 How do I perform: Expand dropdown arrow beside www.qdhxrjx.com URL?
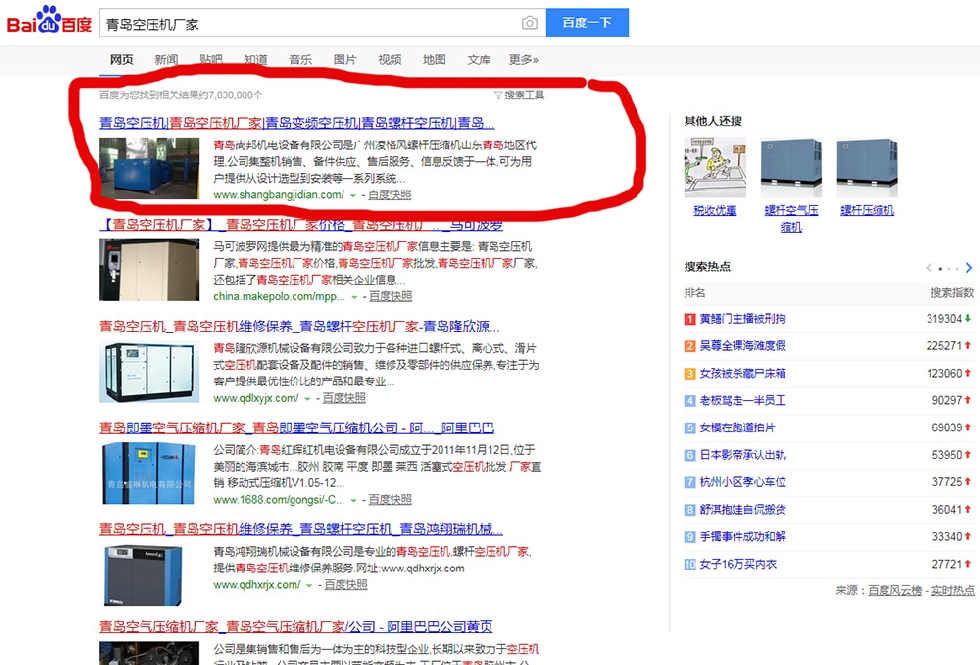click(x=309, y=586)
